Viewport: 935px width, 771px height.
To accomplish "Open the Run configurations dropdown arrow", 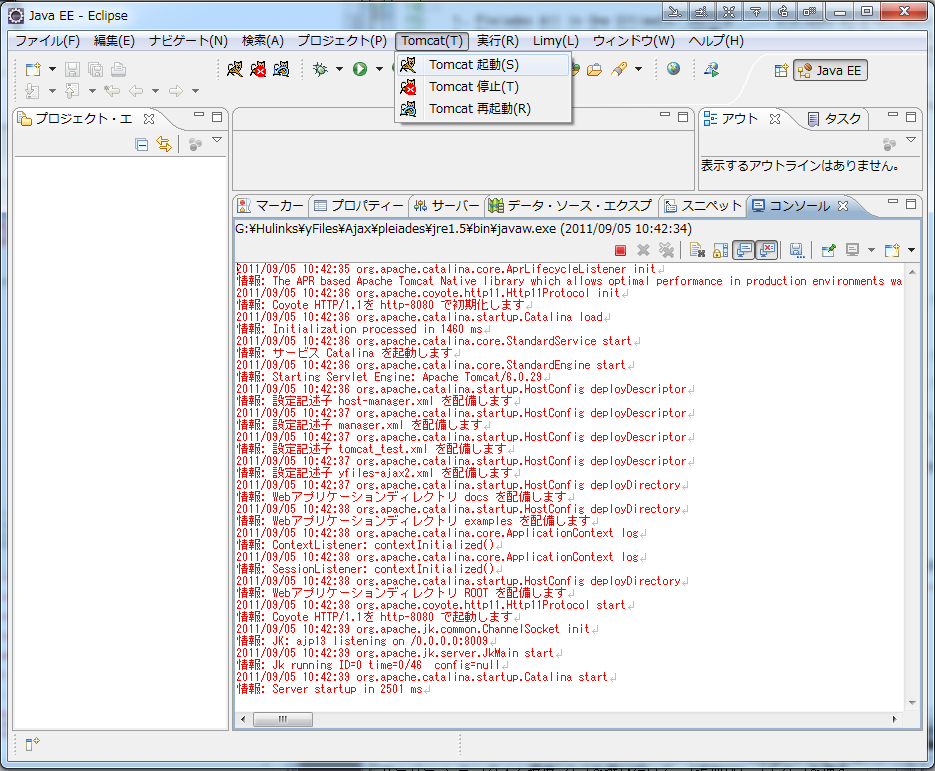I will [x=379, y=69].
